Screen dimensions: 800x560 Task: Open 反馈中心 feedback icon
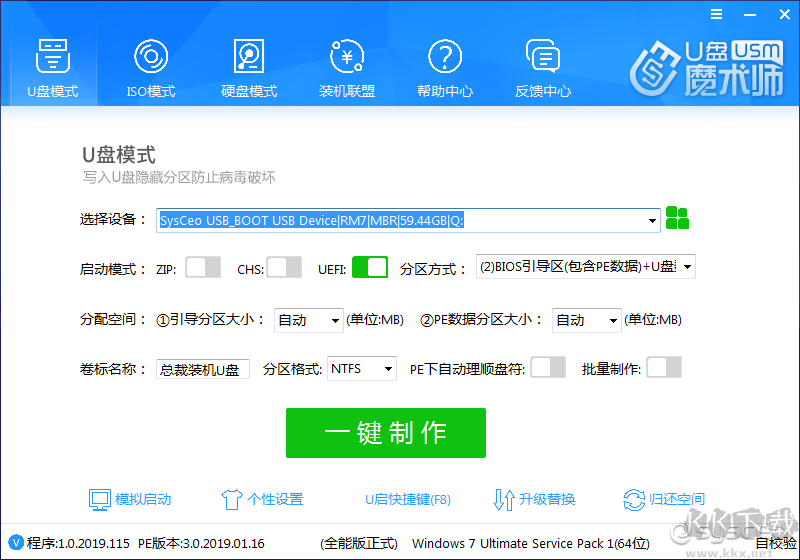pos(542,57)
